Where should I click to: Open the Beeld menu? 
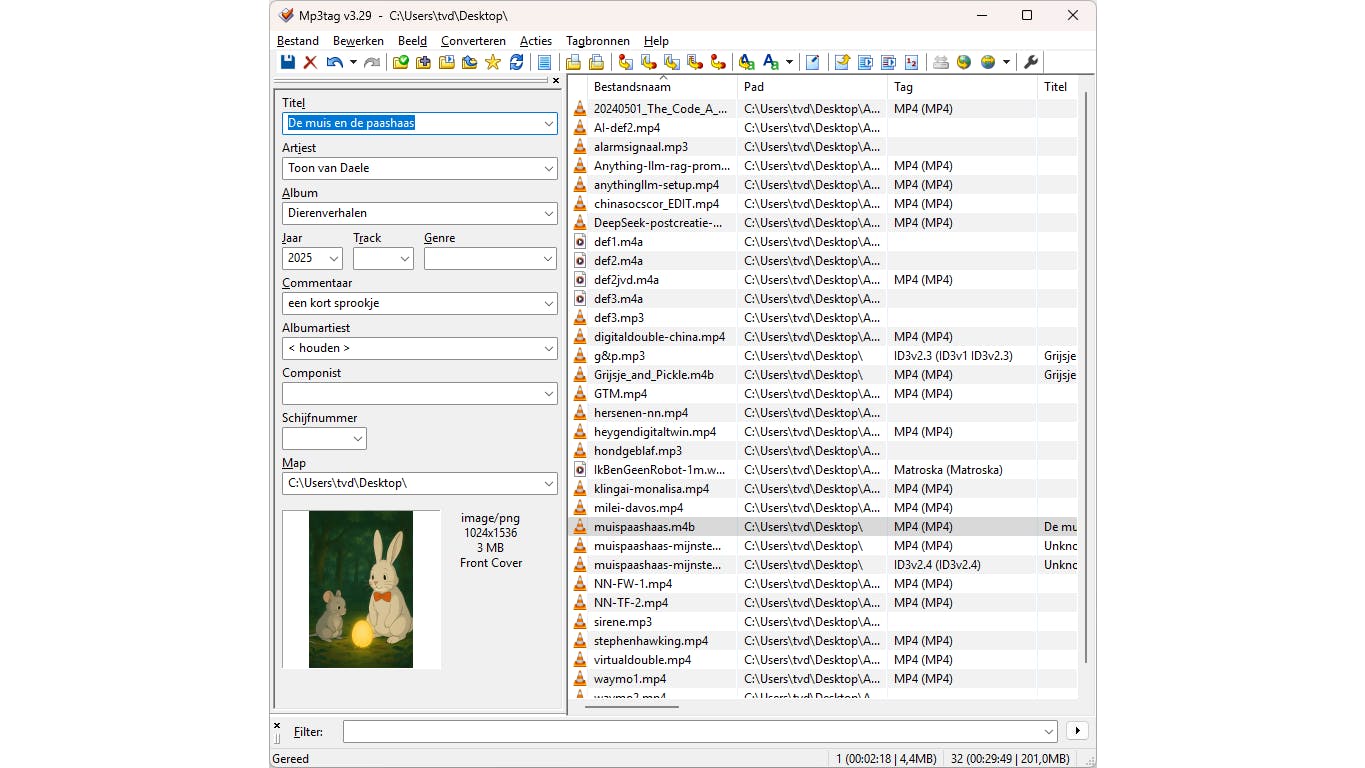412,41
